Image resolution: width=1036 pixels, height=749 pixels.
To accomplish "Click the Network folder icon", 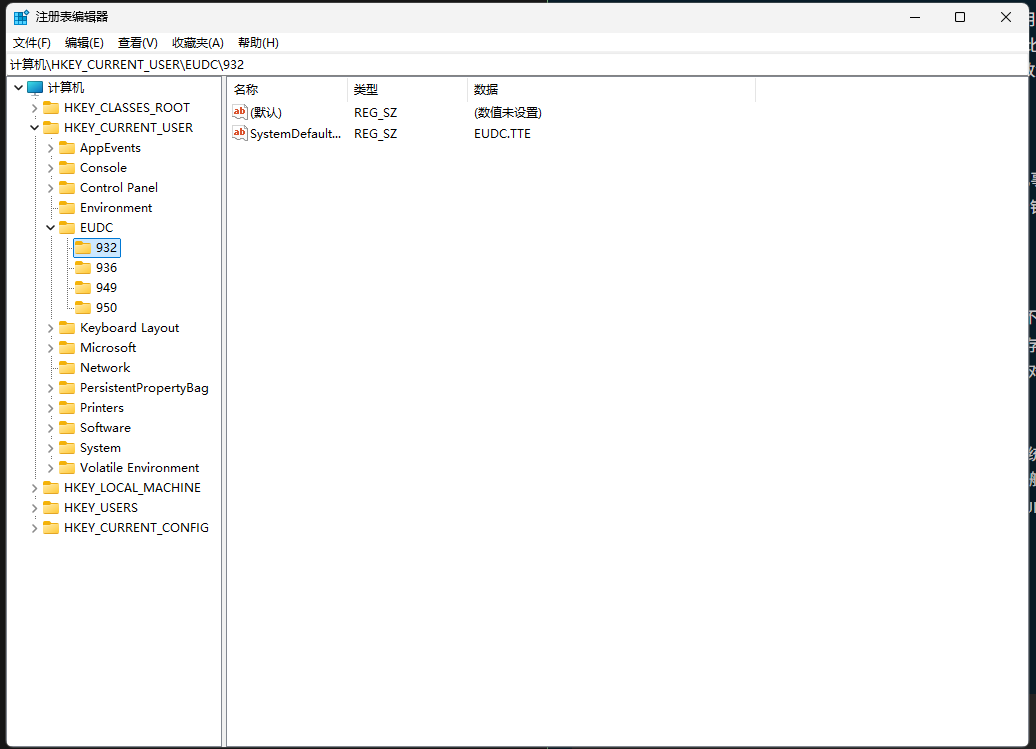I will [67, 368].
